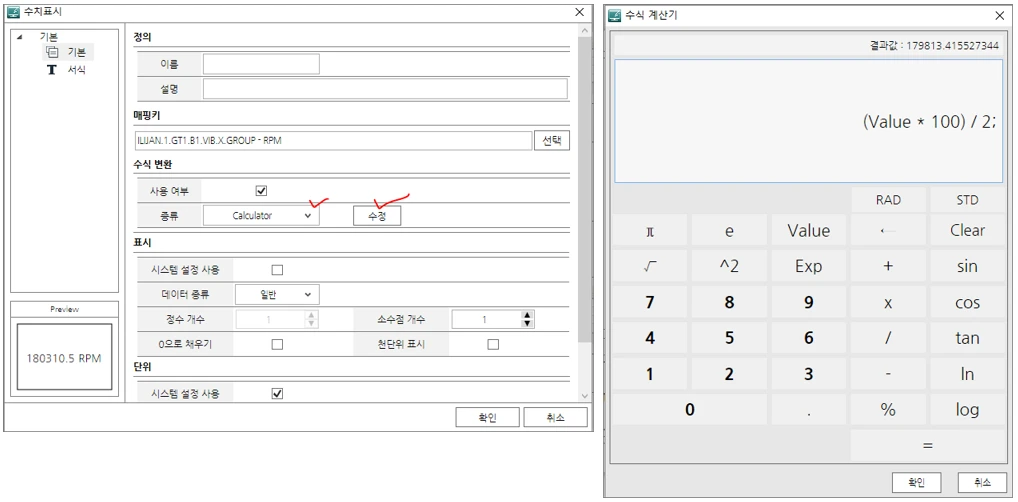Click the formula expression area in calculator
This screenshot has width=1018, height=502.
pos(808,121)
